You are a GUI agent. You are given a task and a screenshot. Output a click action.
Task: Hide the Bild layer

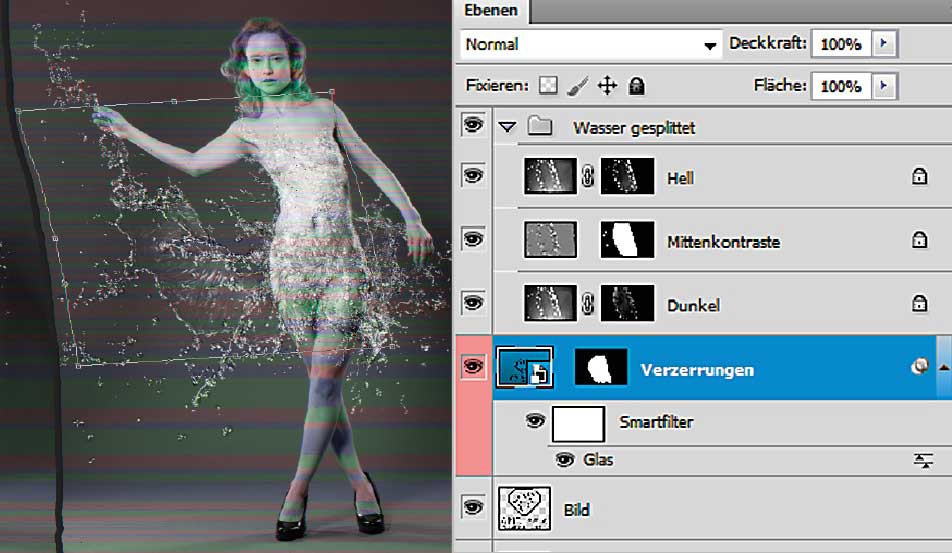tap(473, 508)
